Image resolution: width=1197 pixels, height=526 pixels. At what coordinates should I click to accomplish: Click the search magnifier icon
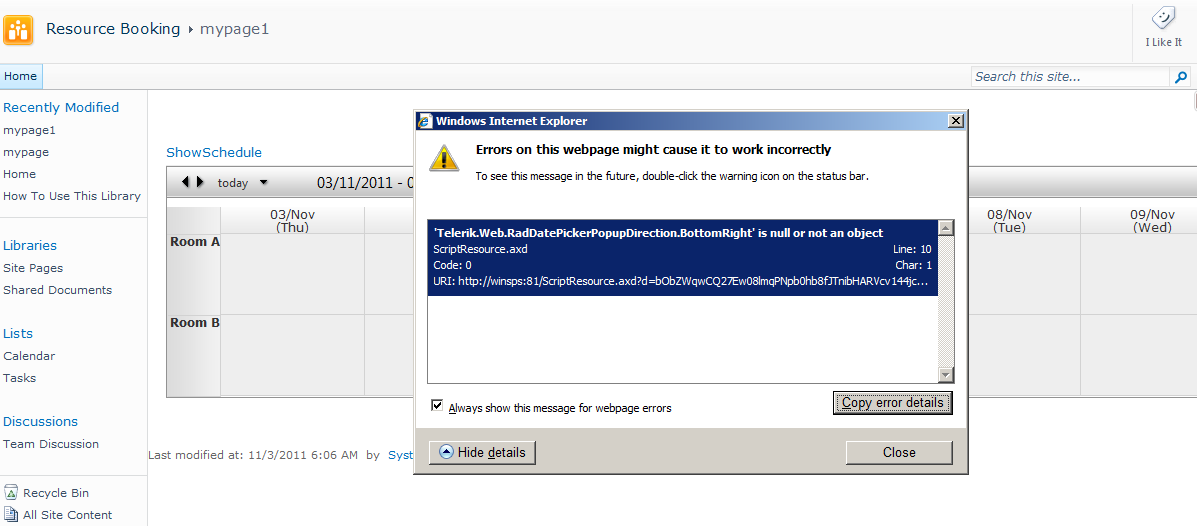(x=1181, y=77)
